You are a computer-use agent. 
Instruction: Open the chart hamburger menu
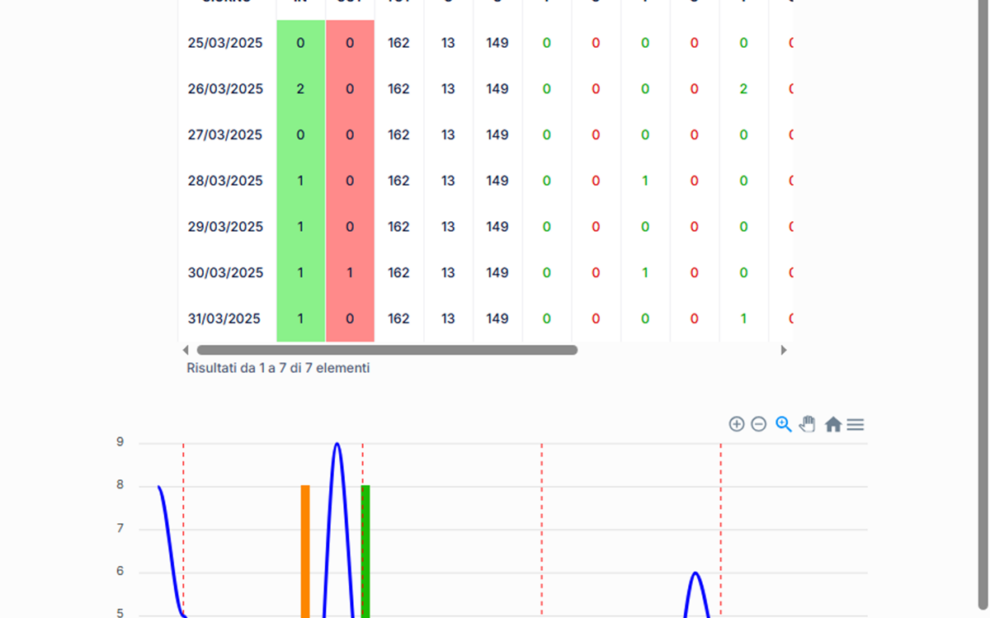click(x=855, y=424)
